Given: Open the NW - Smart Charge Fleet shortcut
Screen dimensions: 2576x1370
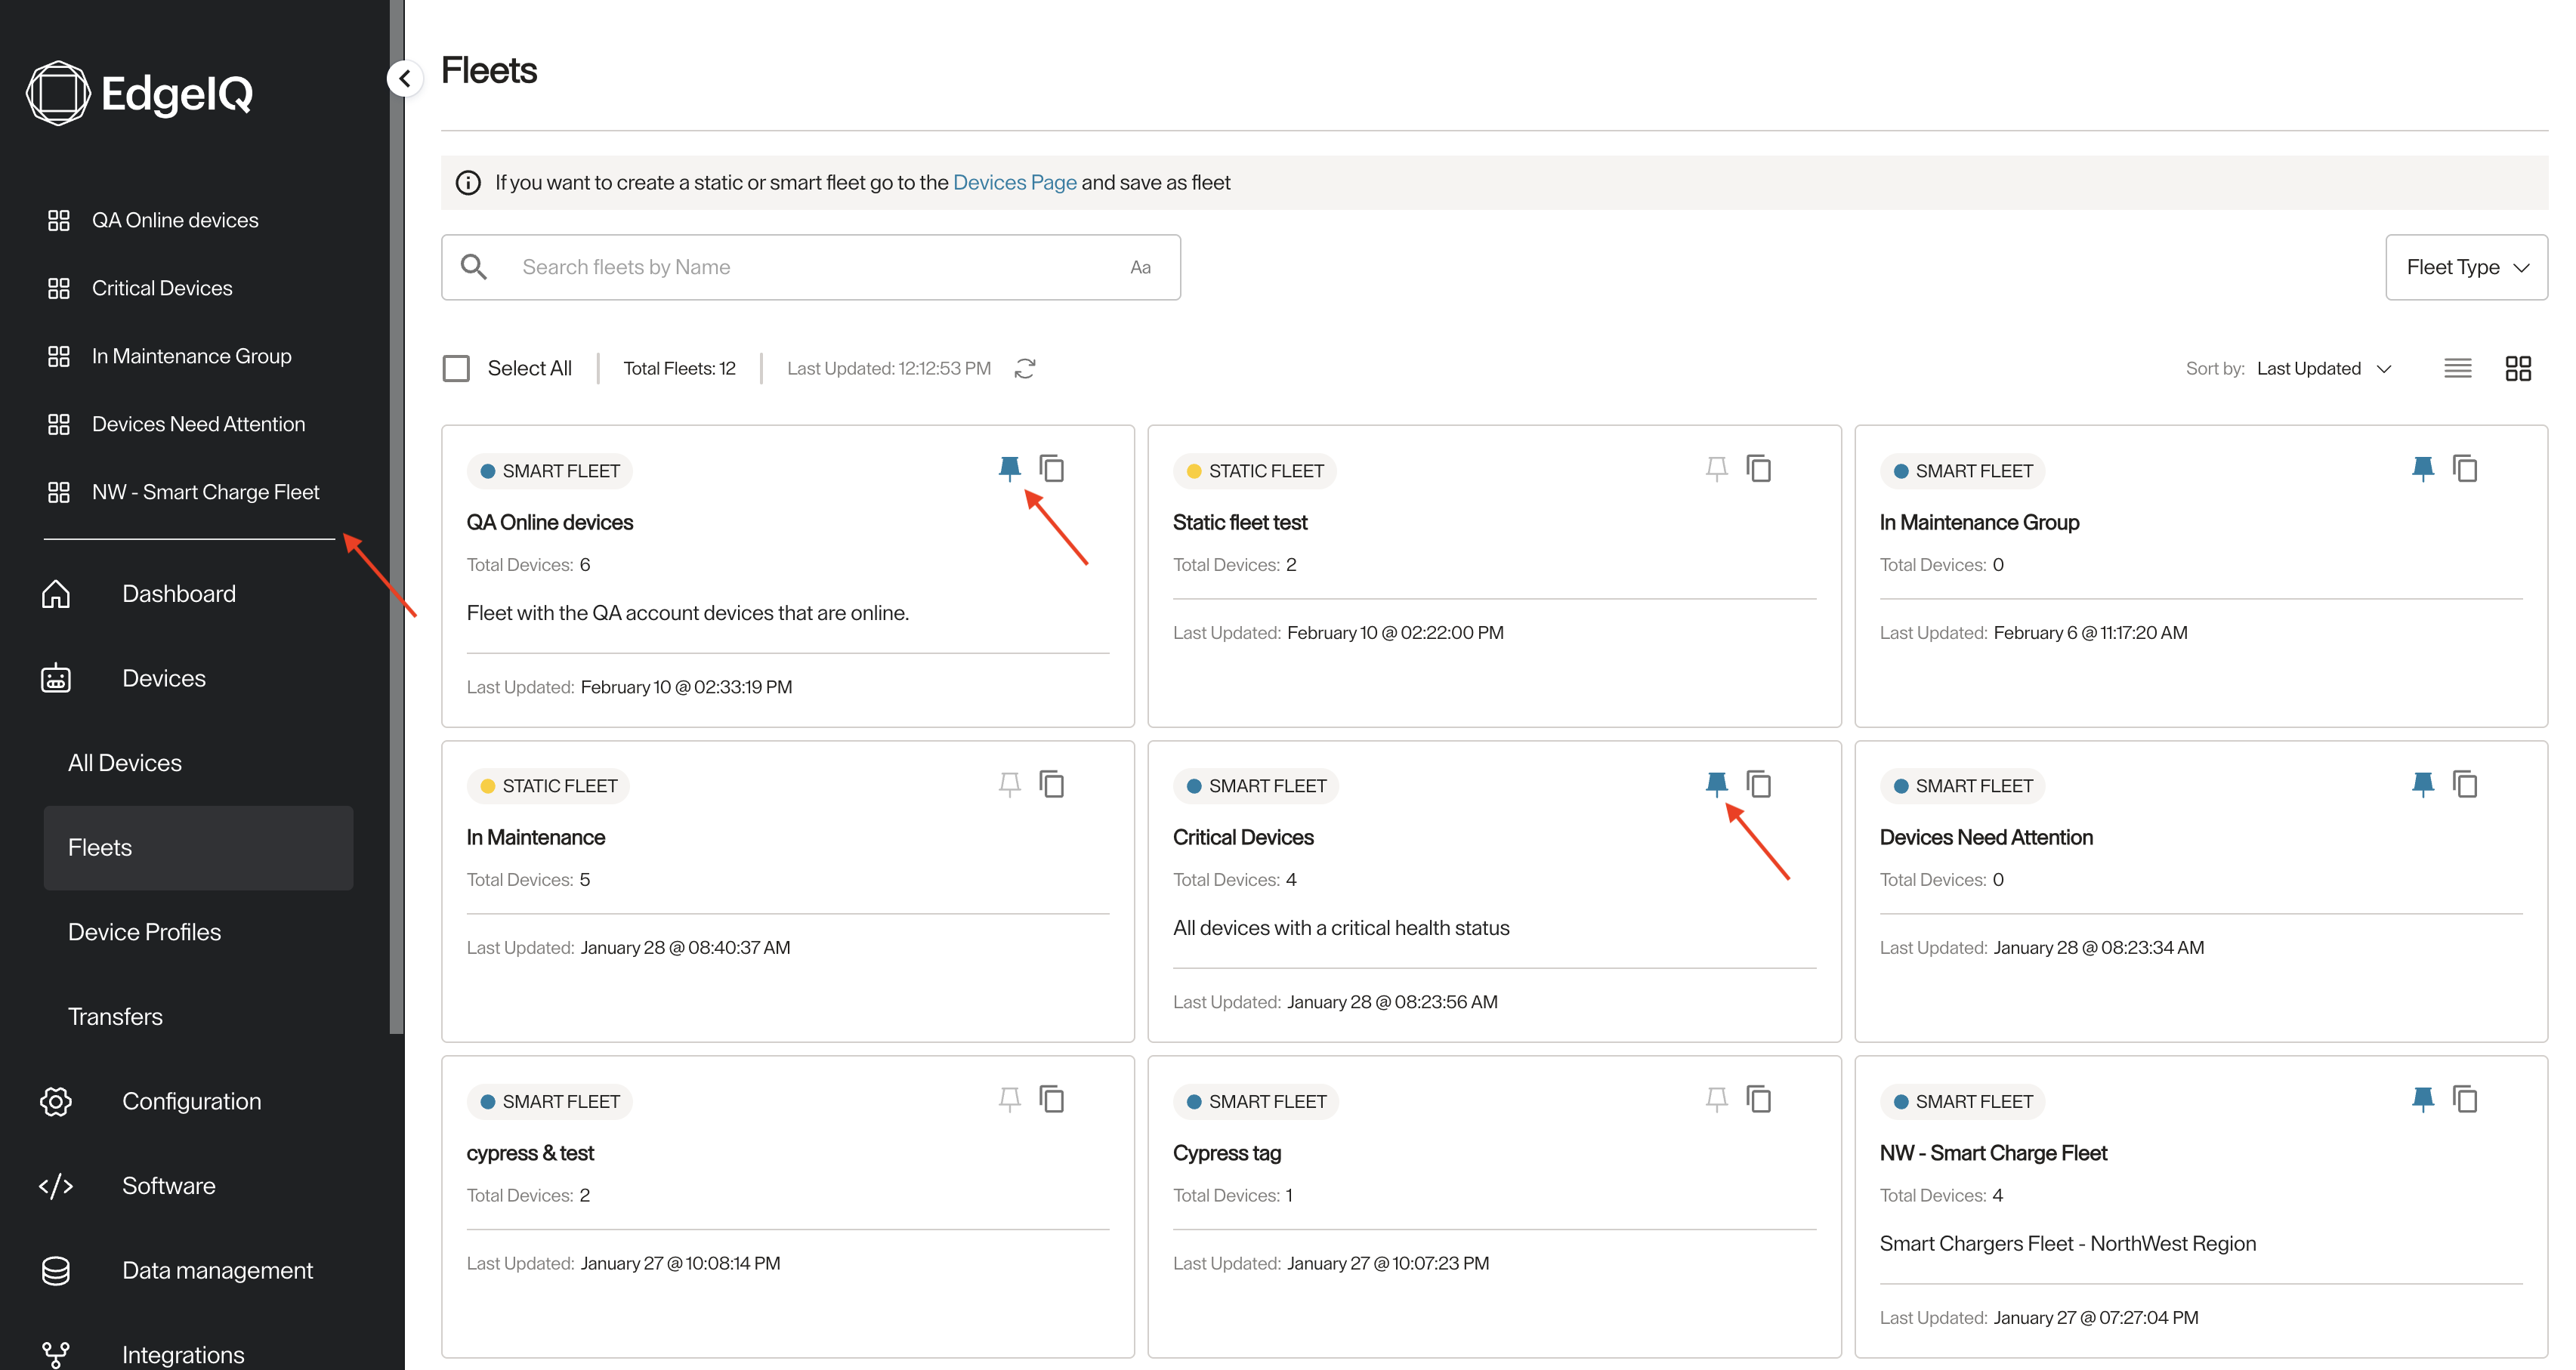Looking at the screenshot, I should 205,492.
